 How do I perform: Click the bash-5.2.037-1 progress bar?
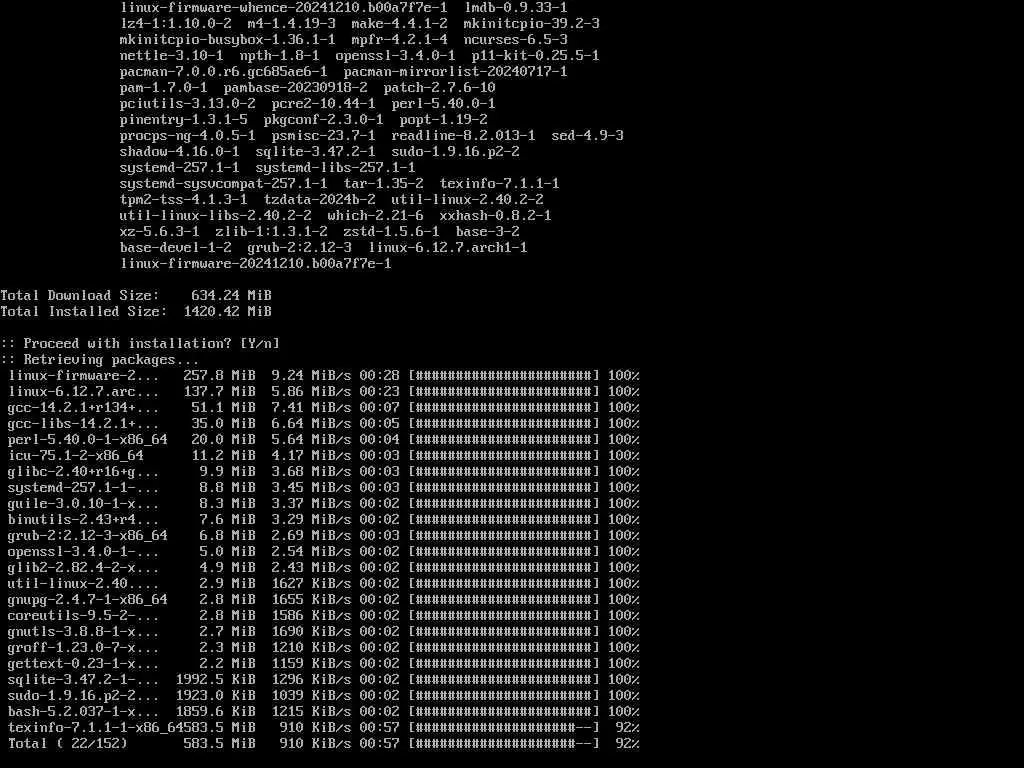pyautogui.click(x=504, y=711)
